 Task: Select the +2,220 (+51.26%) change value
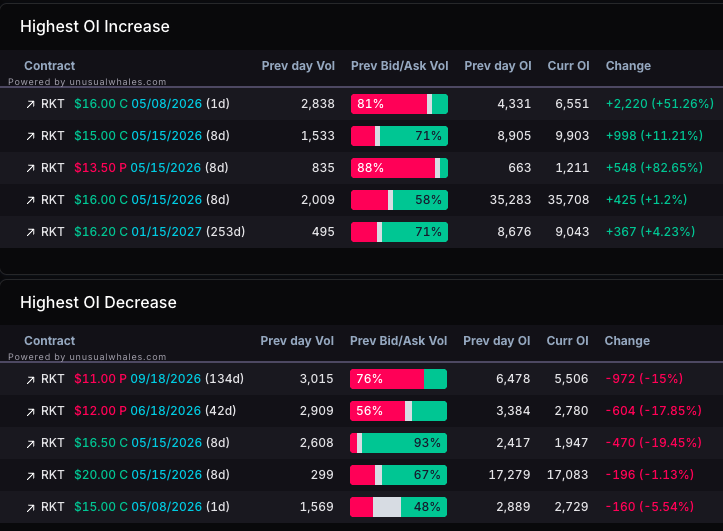click(x=660, y=104)
